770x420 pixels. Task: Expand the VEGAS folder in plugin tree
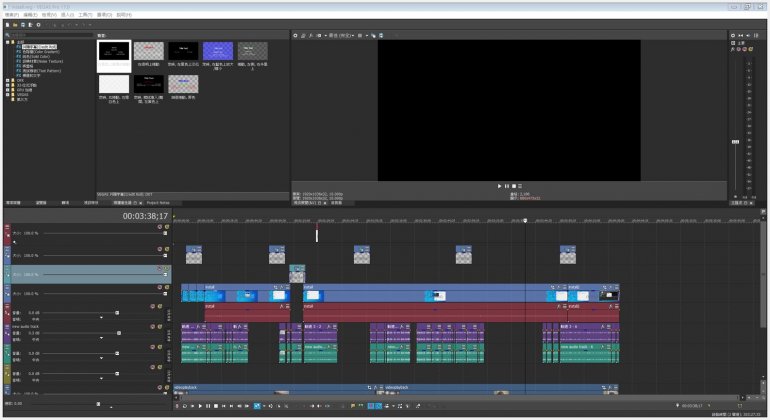coord(8,94)
